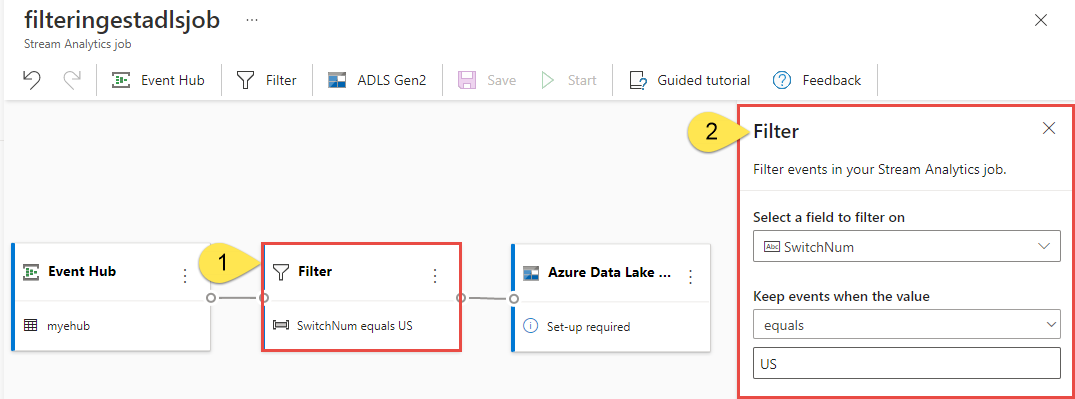
Task: Open the job title ellipsis menu
Action: [x=252, y=20]
